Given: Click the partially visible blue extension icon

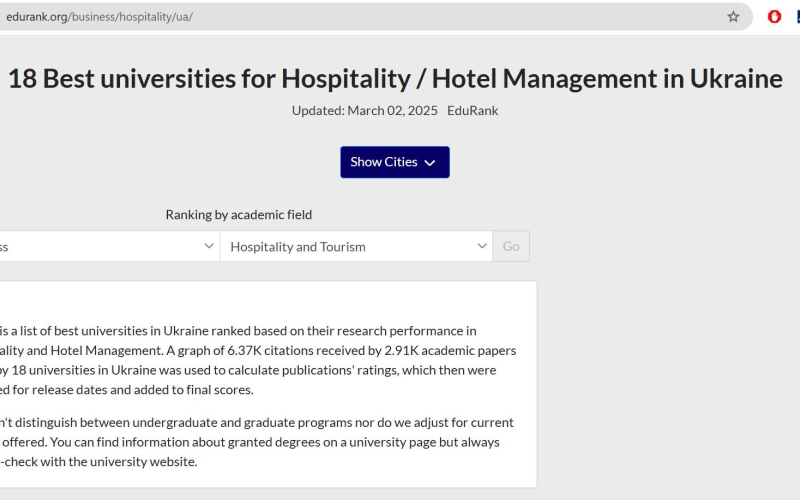Looking at the screenshot, I should pos(797,17).
